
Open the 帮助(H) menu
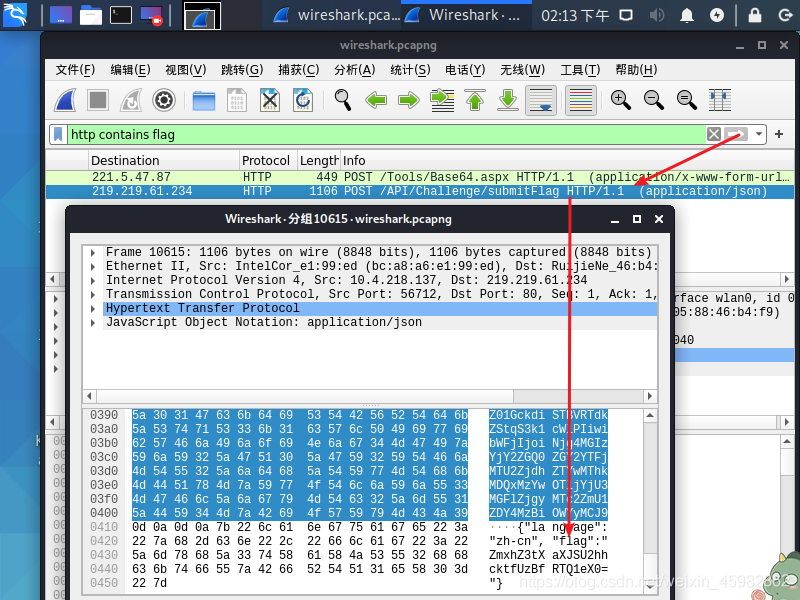[636, 69]
